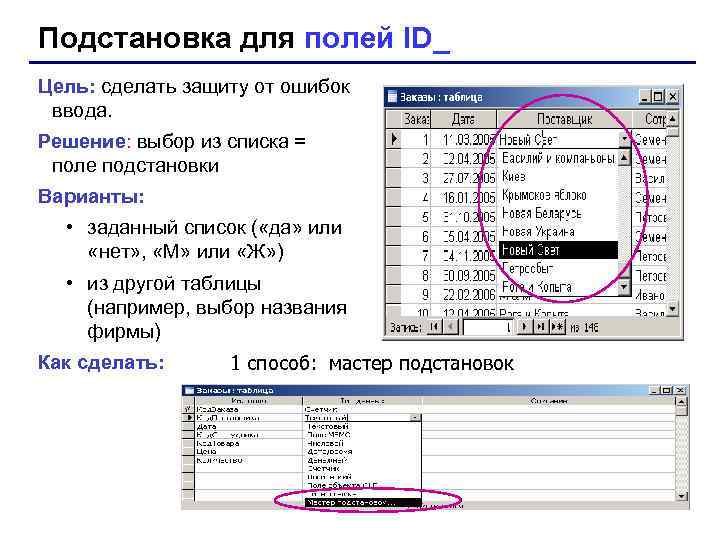
Task: Go to next record in navigation bar
Action: [x=524, y=326]
